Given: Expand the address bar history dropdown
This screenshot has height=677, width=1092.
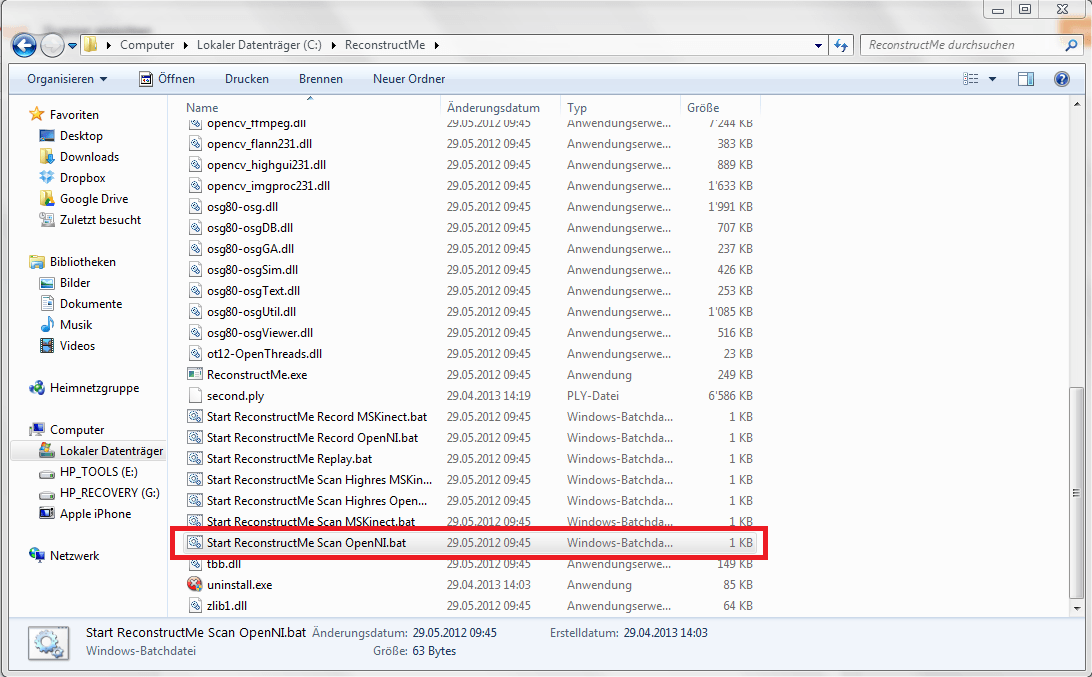Looking at the screenshot, I should pos(818,45).
